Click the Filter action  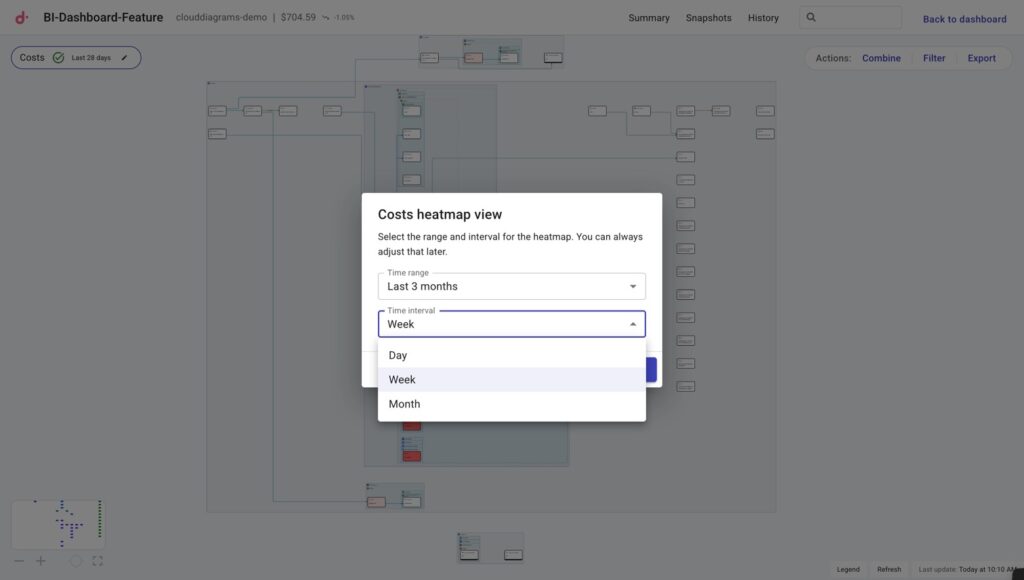[x=934, y=58]
